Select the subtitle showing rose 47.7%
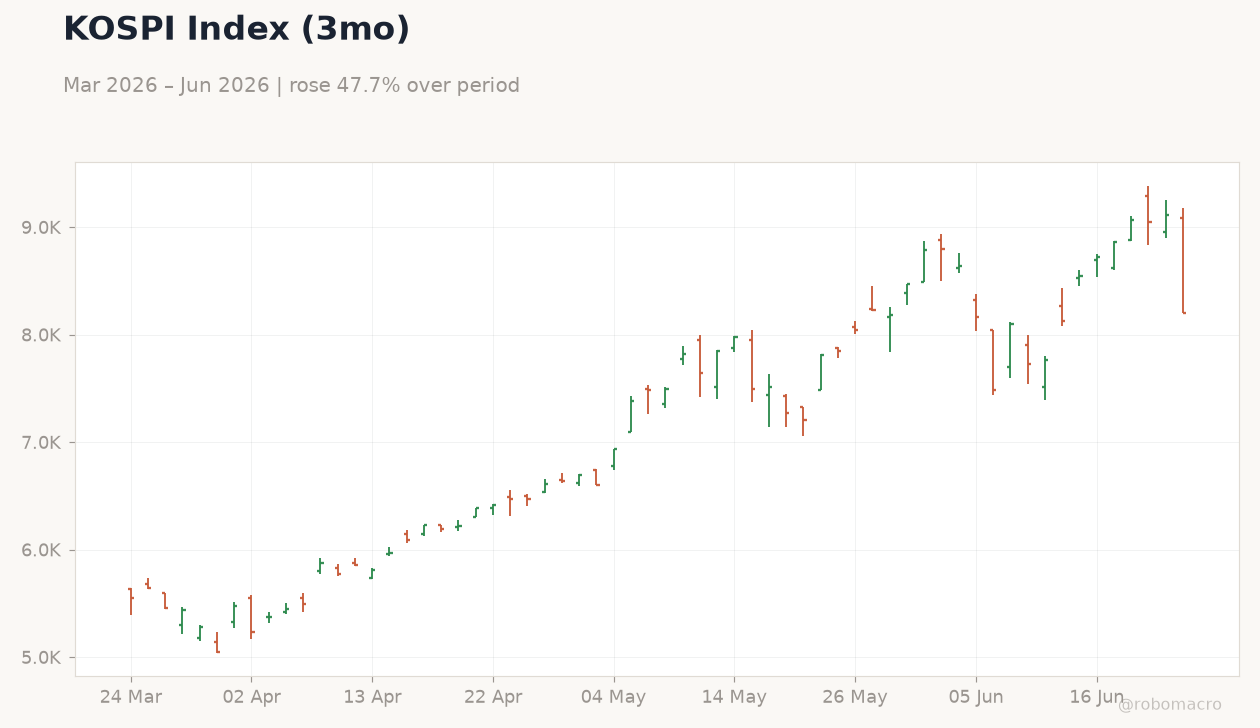 (291, 86)
